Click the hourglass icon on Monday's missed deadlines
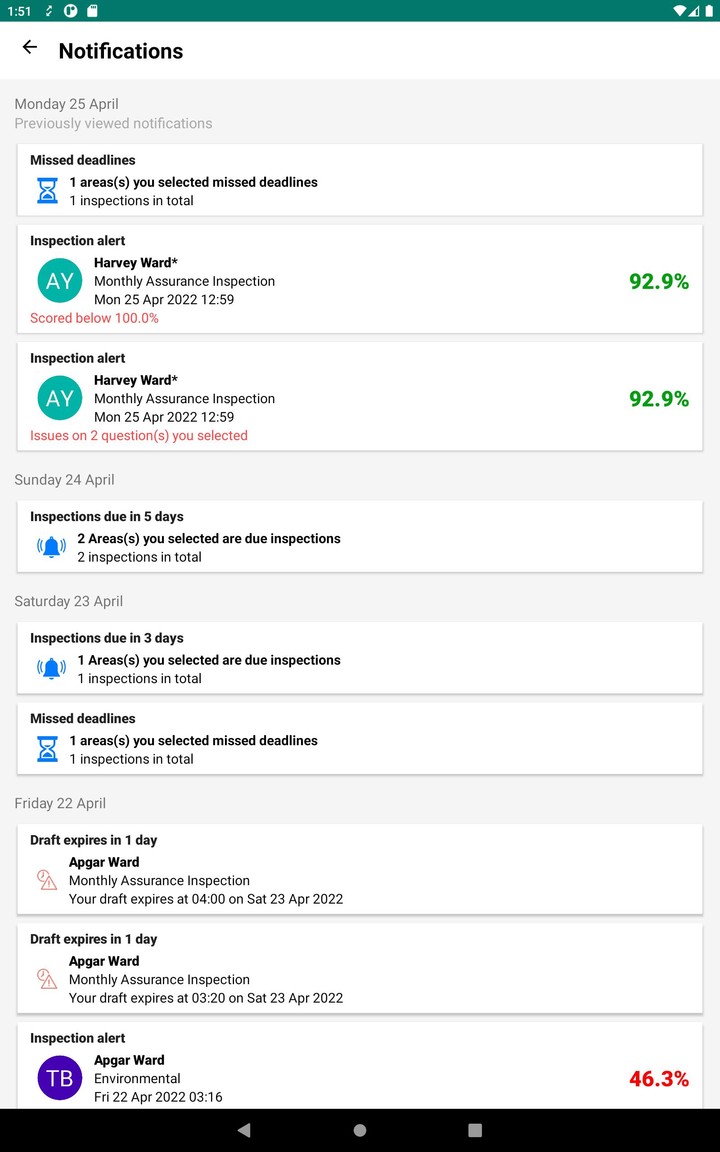 click(46, 189)
